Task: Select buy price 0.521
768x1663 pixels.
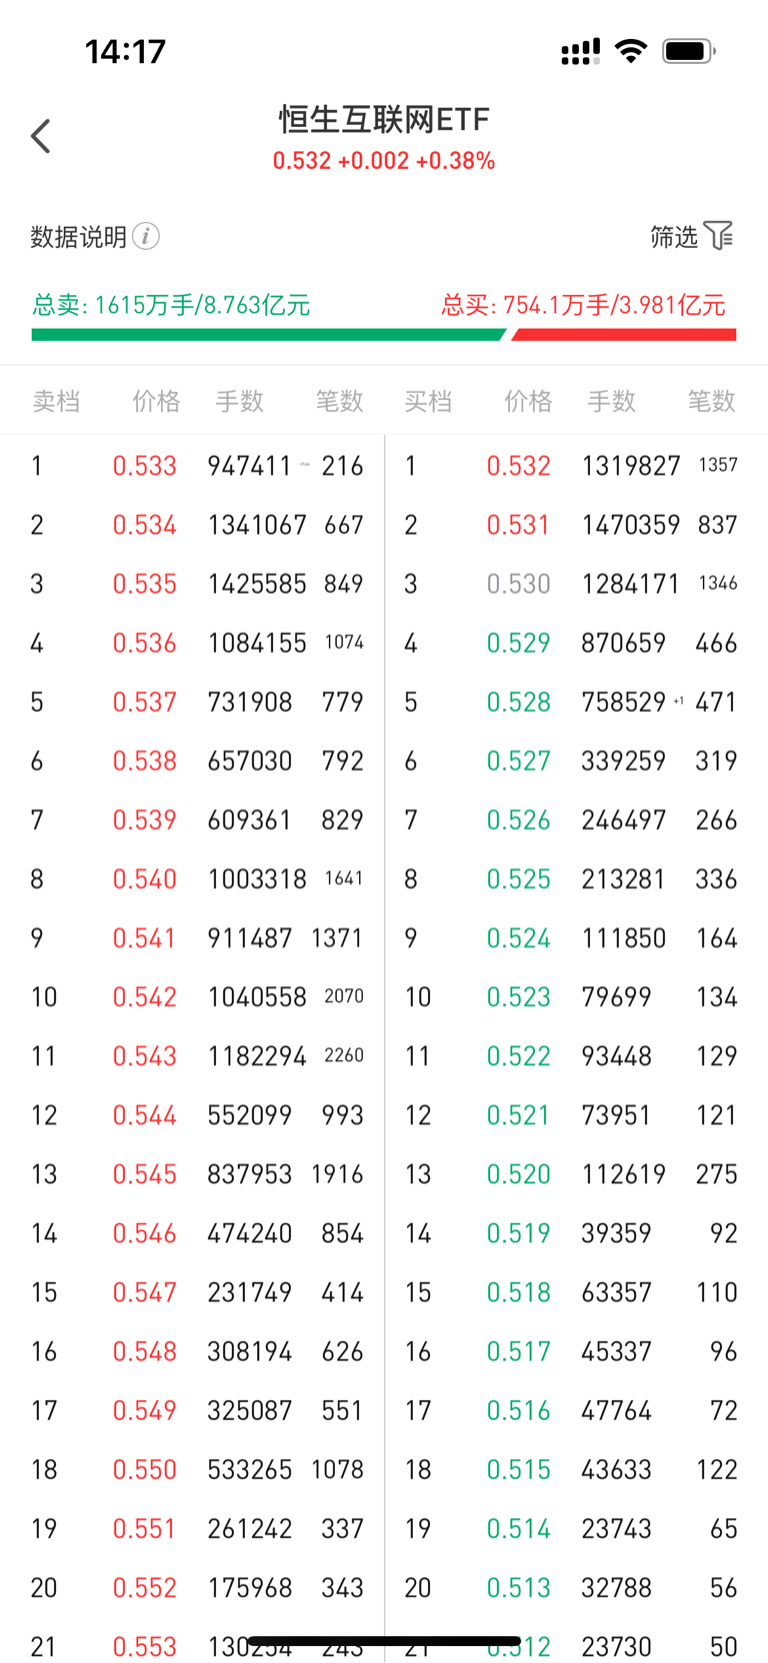Action: [519, 1115]
